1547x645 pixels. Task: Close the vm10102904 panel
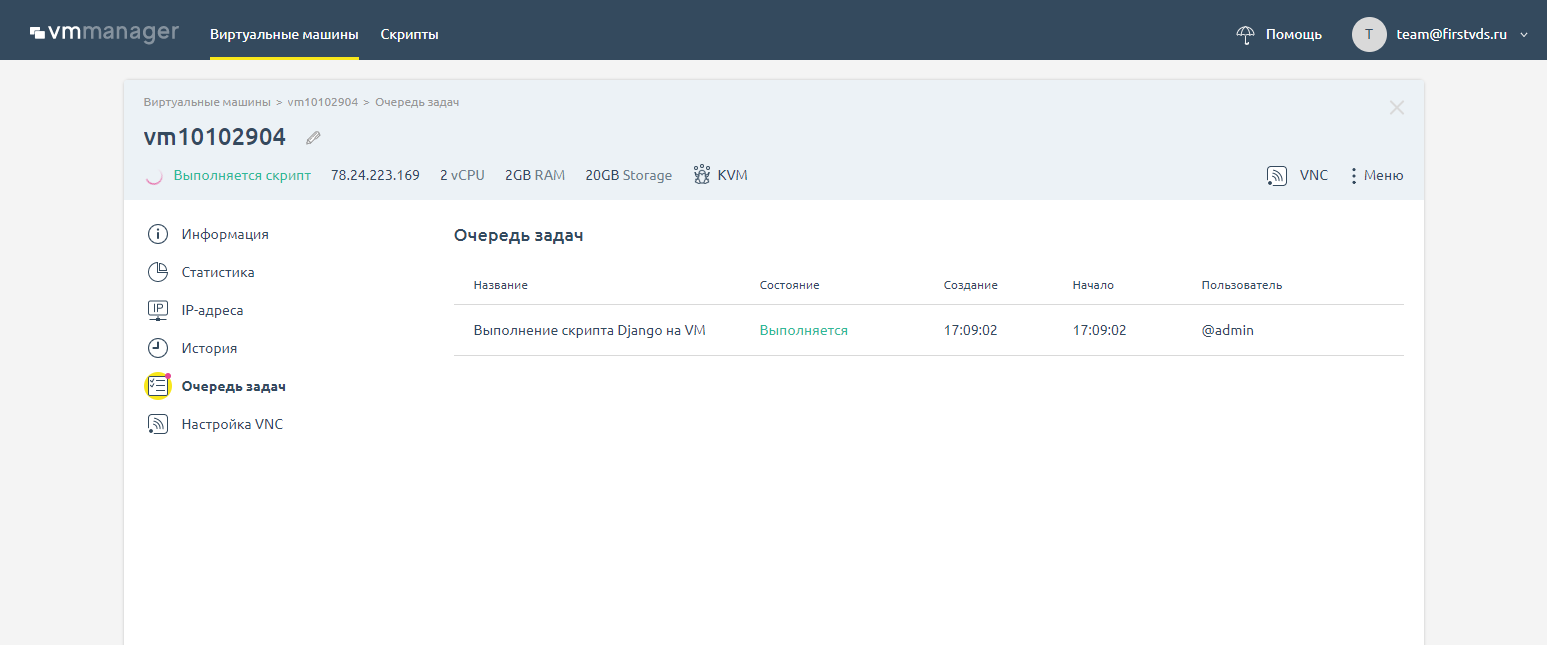[1397, 108]
